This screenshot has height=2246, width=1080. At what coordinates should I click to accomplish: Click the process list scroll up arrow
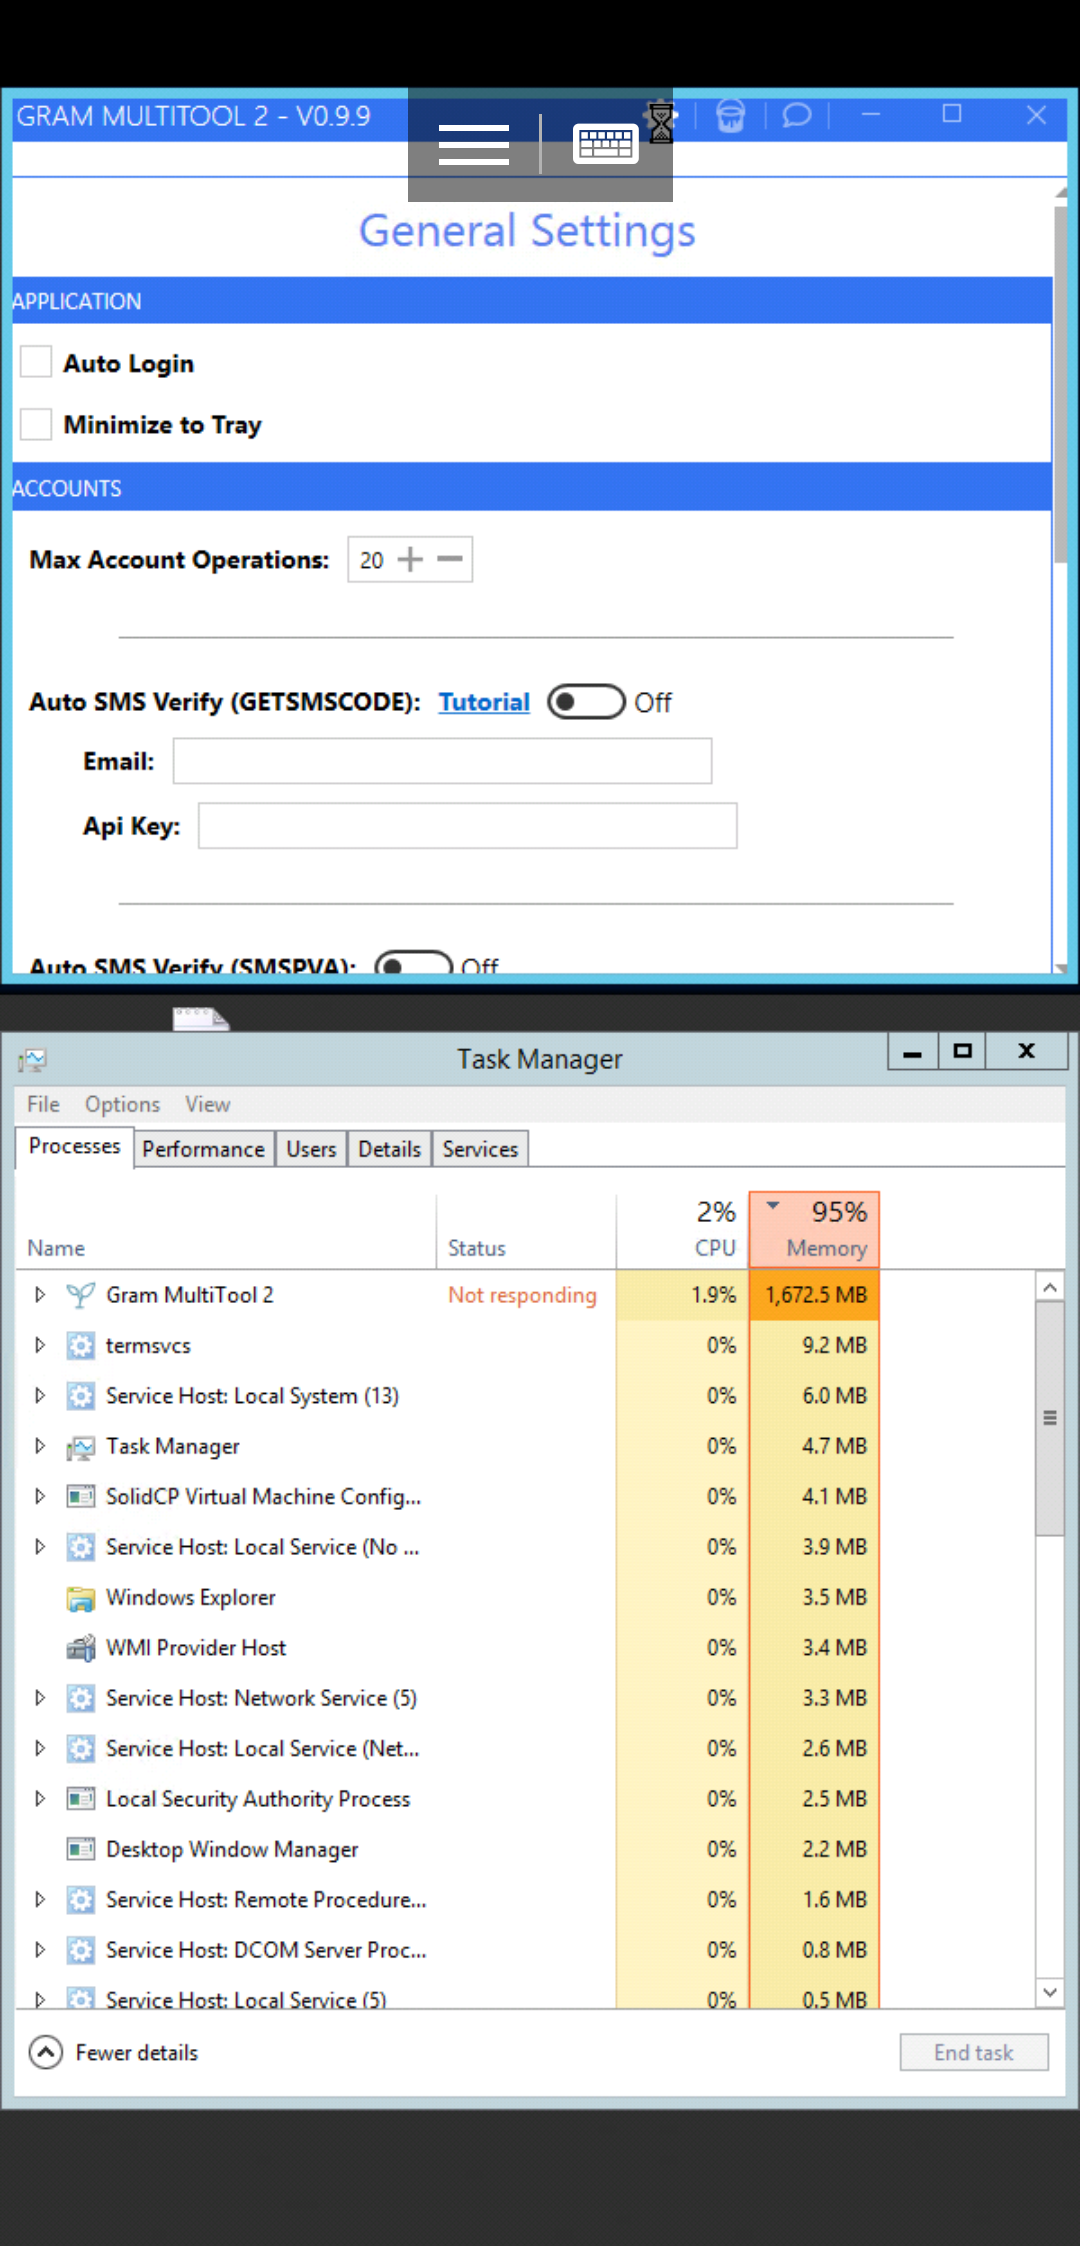(1049, 1287)
